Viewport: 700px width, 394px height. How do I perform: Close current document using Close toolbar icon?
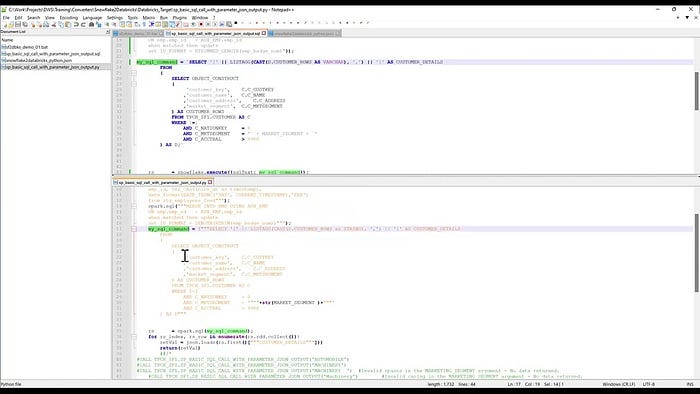click(33, 24)
